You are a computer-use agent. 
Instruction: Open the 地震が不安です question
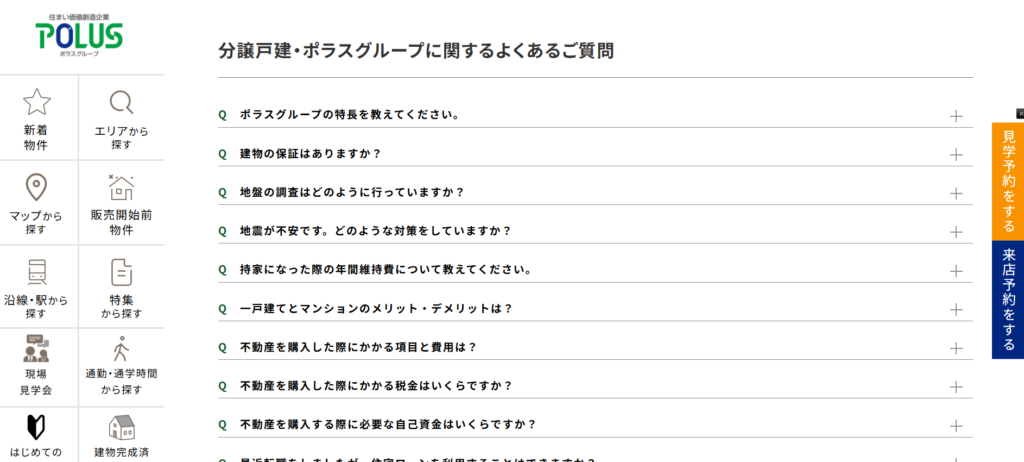coord(375,231)
